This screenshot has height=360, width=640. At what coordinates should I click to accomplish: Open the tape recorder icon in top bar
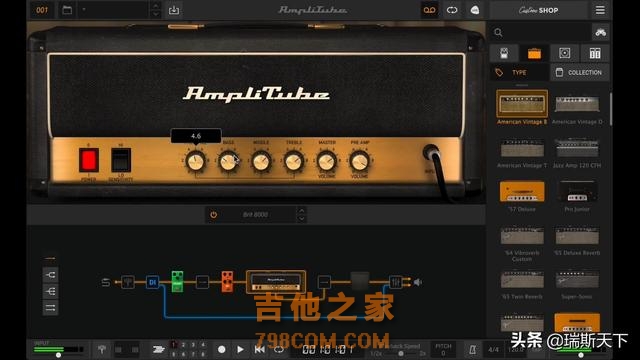tap(429, 10)
